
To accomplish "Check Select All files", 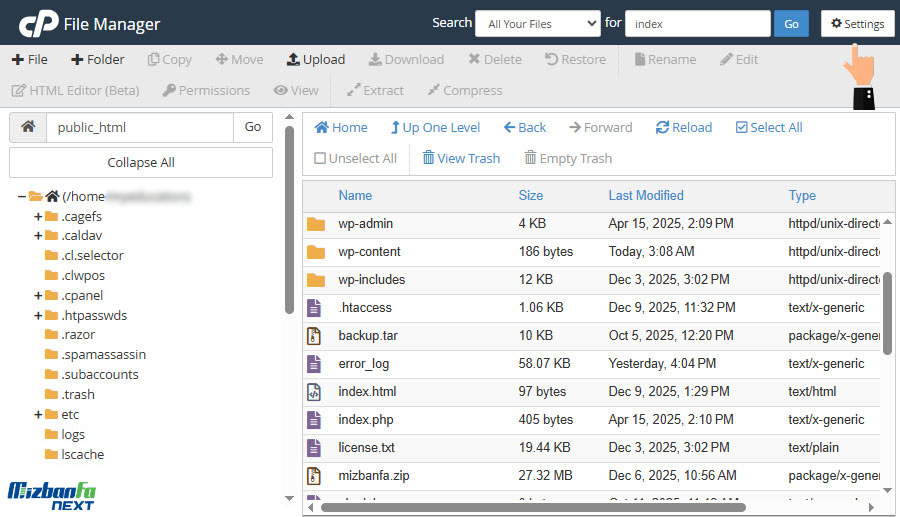I will (x=768, y=127).
